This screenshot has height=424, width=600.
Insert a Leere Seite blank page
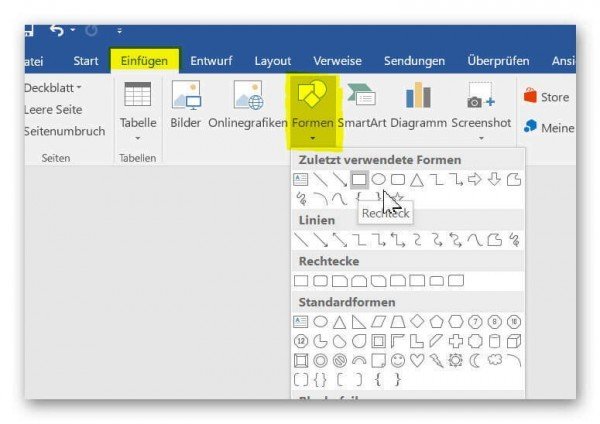pos(53,110)
